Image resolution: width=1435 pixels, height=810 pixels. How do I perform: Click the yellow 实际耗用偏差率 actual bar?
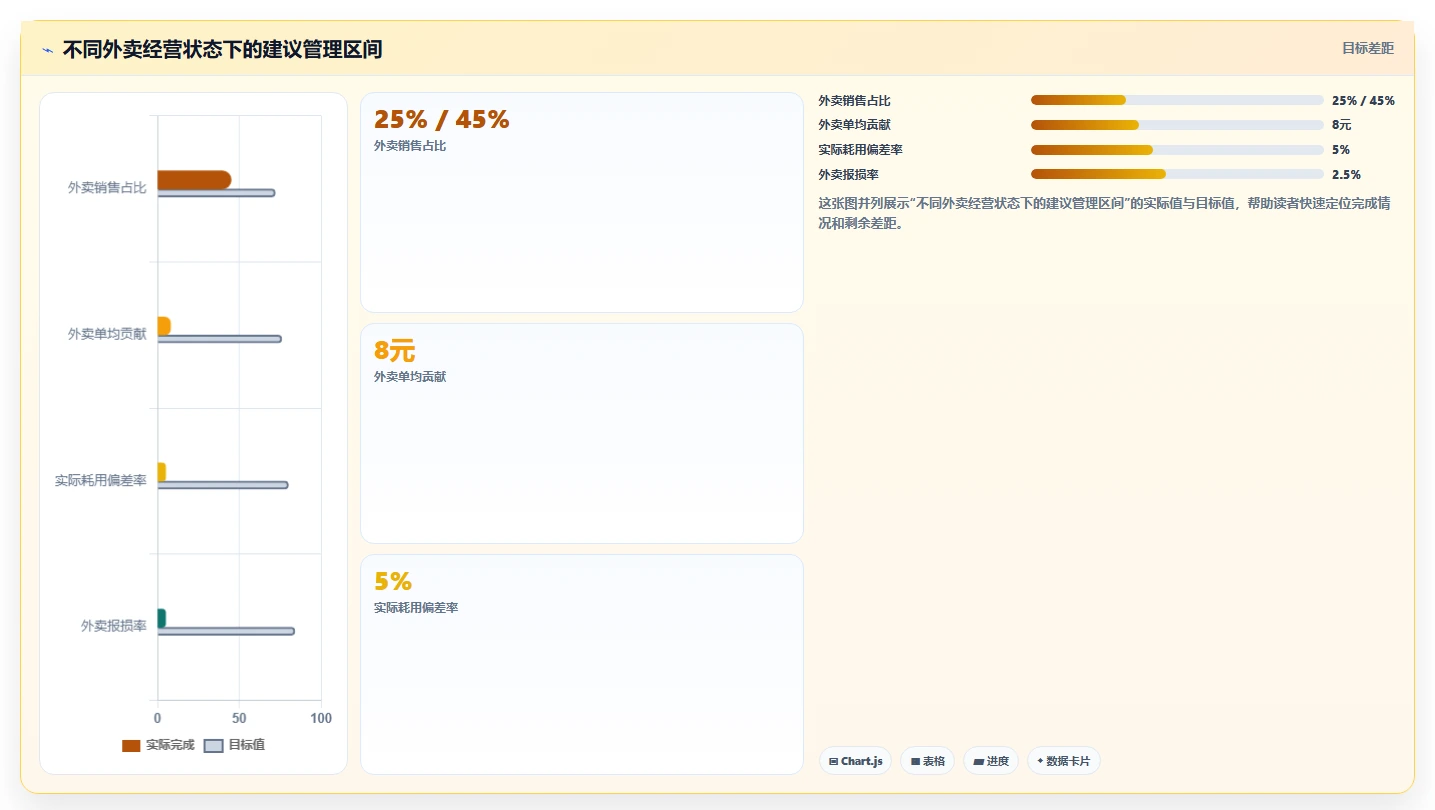[x=161, y=472]
